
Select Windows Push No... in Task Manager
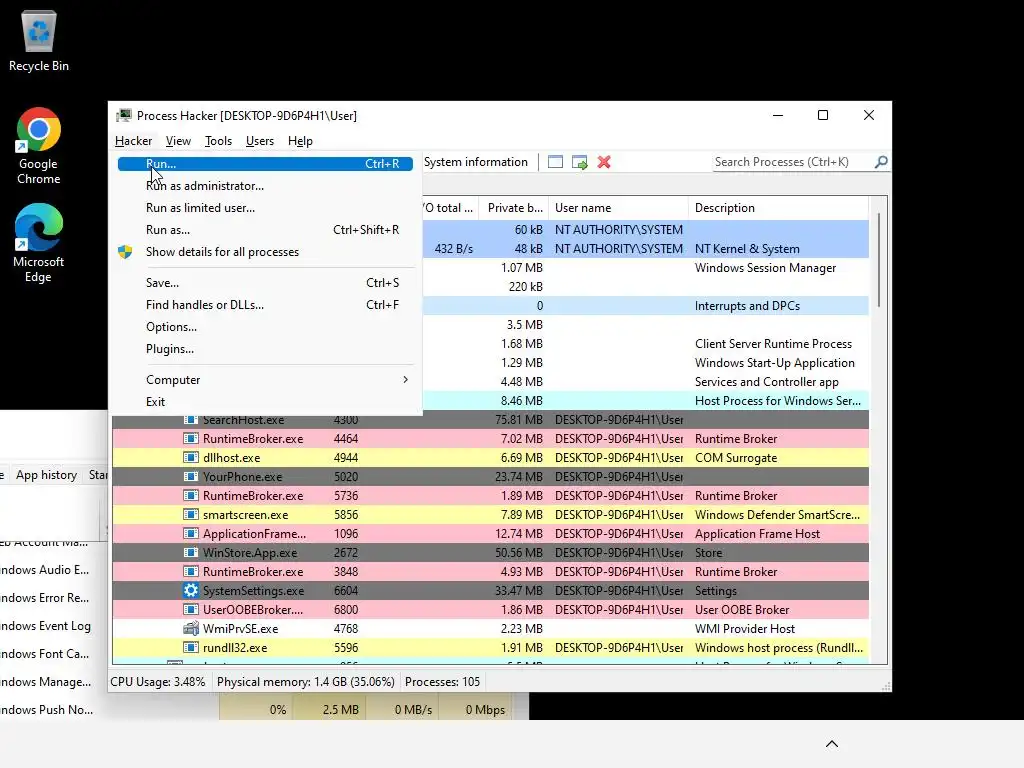46,709
